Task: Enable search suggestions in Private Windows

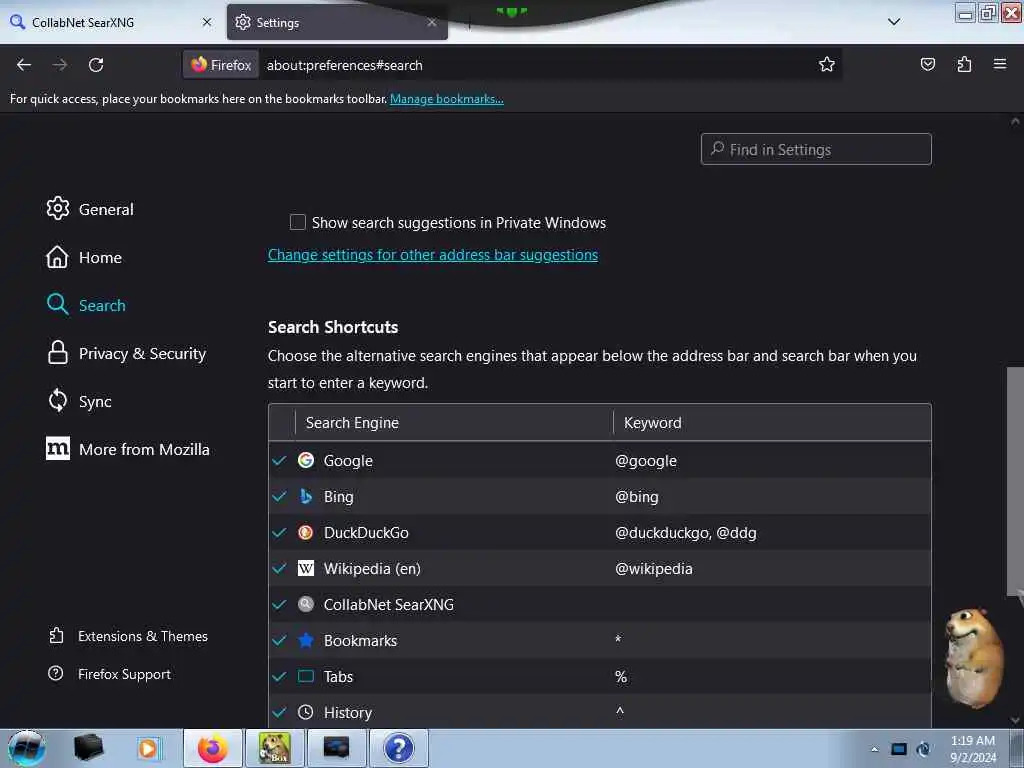Action: pos(298,222)
